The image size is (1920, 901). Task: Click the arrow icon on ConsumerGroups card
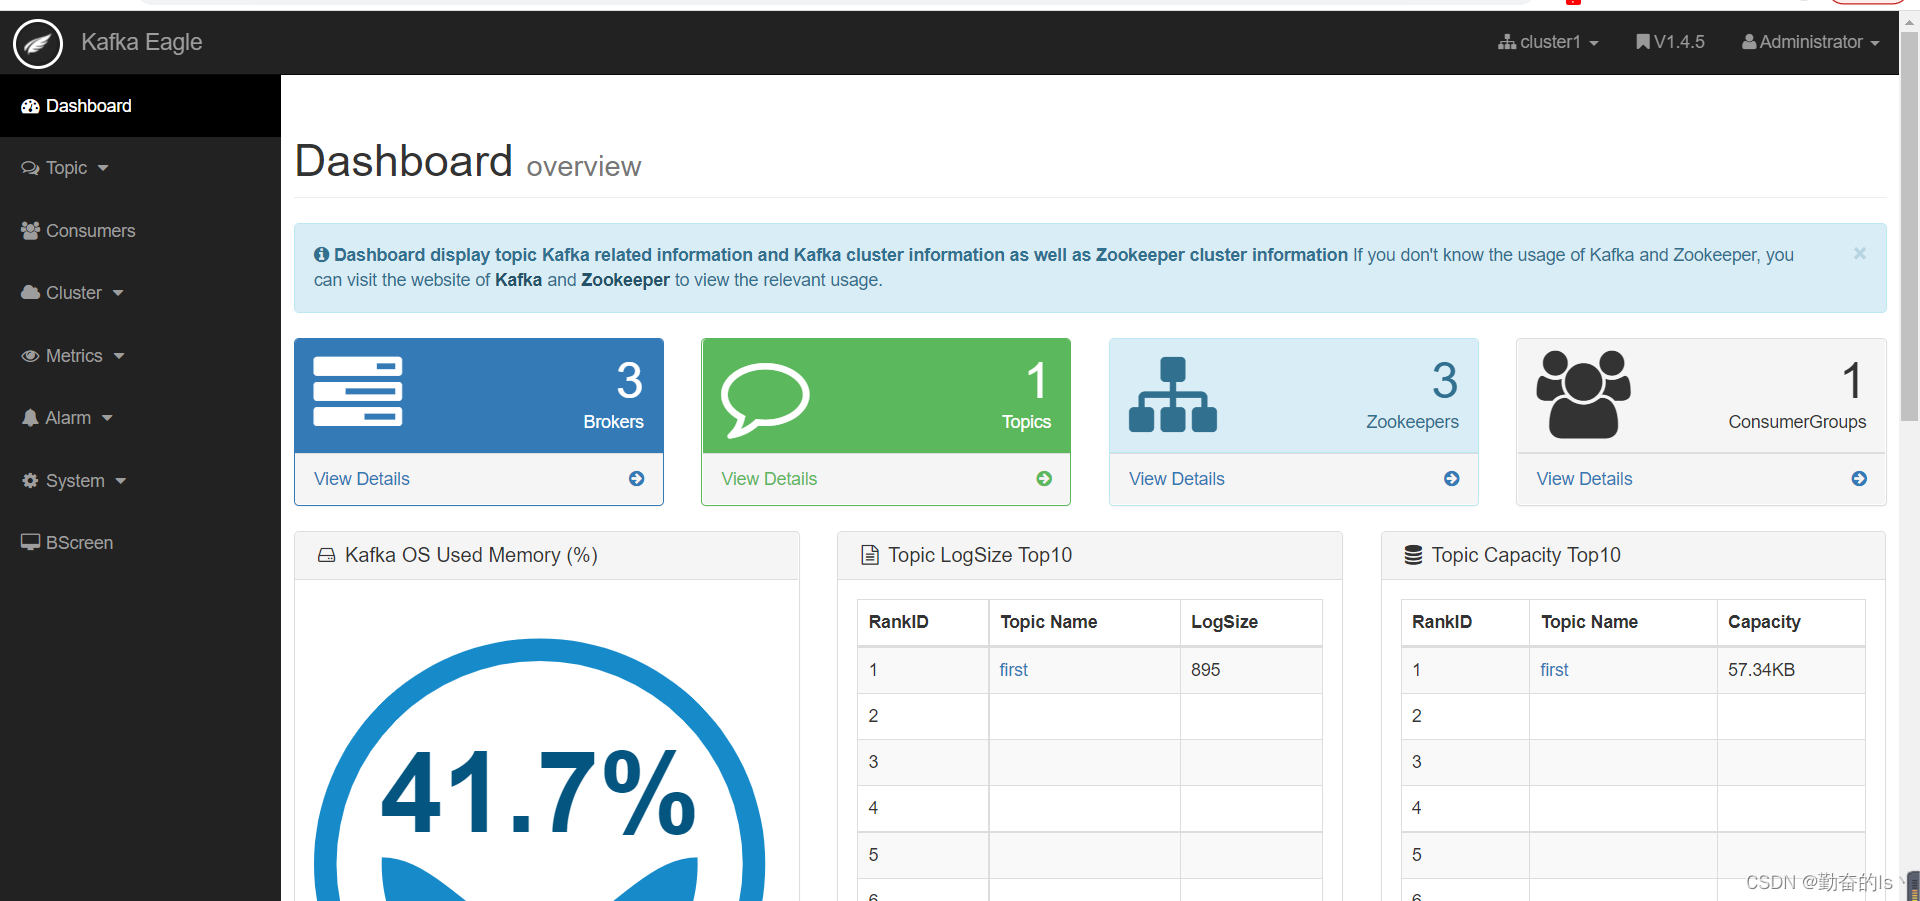pyautogui.click(x=1859, y=479)
